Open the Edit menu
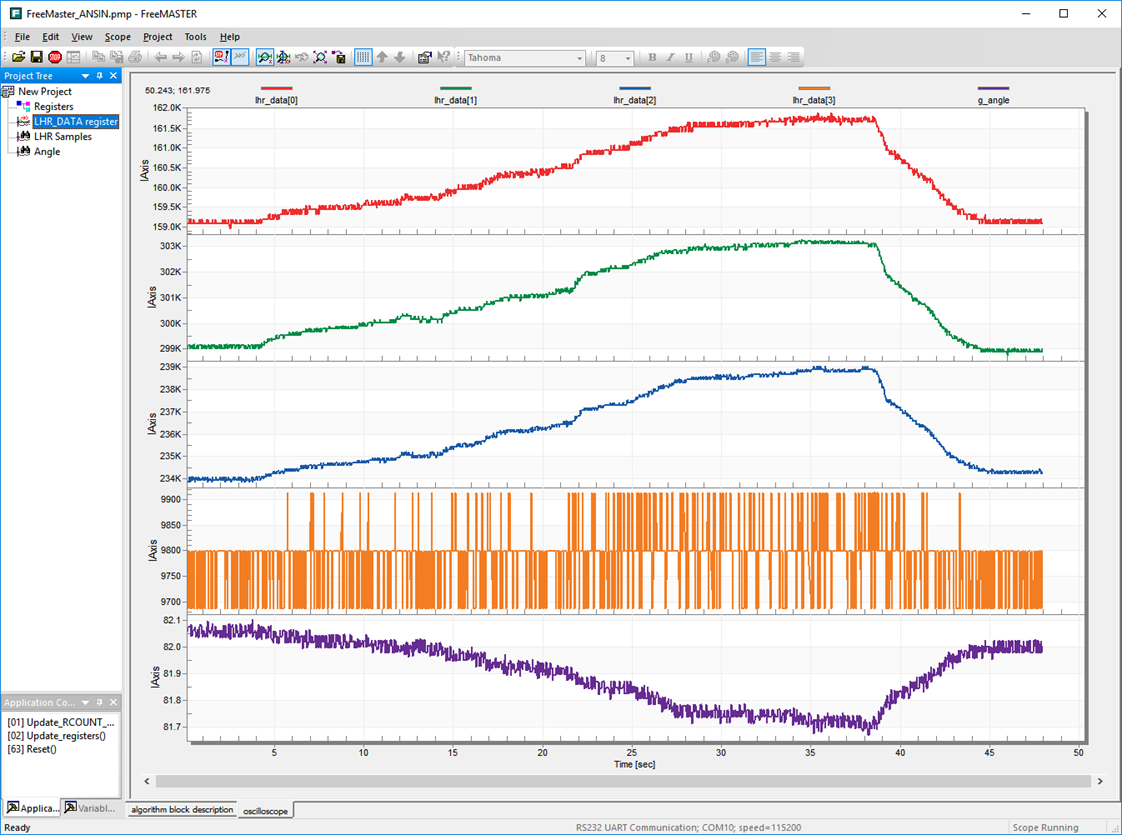Viewport: 1122px width, 835px height. (50, 36)
